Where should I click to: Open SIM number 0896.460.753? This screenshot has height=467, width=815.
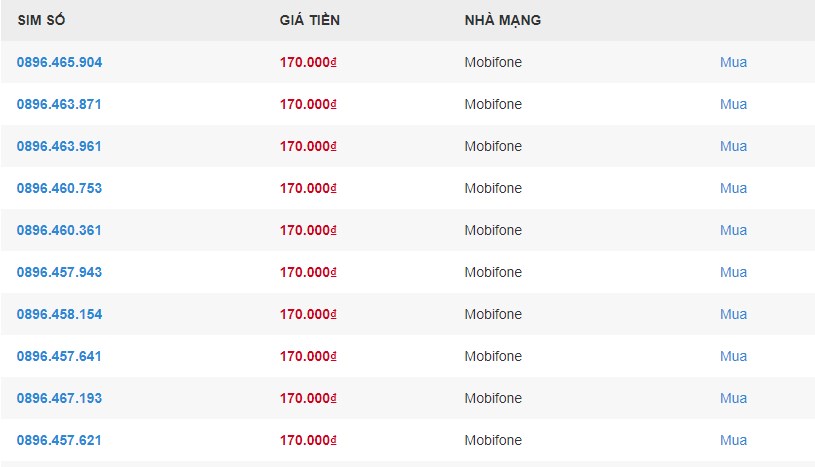point(59,188)
